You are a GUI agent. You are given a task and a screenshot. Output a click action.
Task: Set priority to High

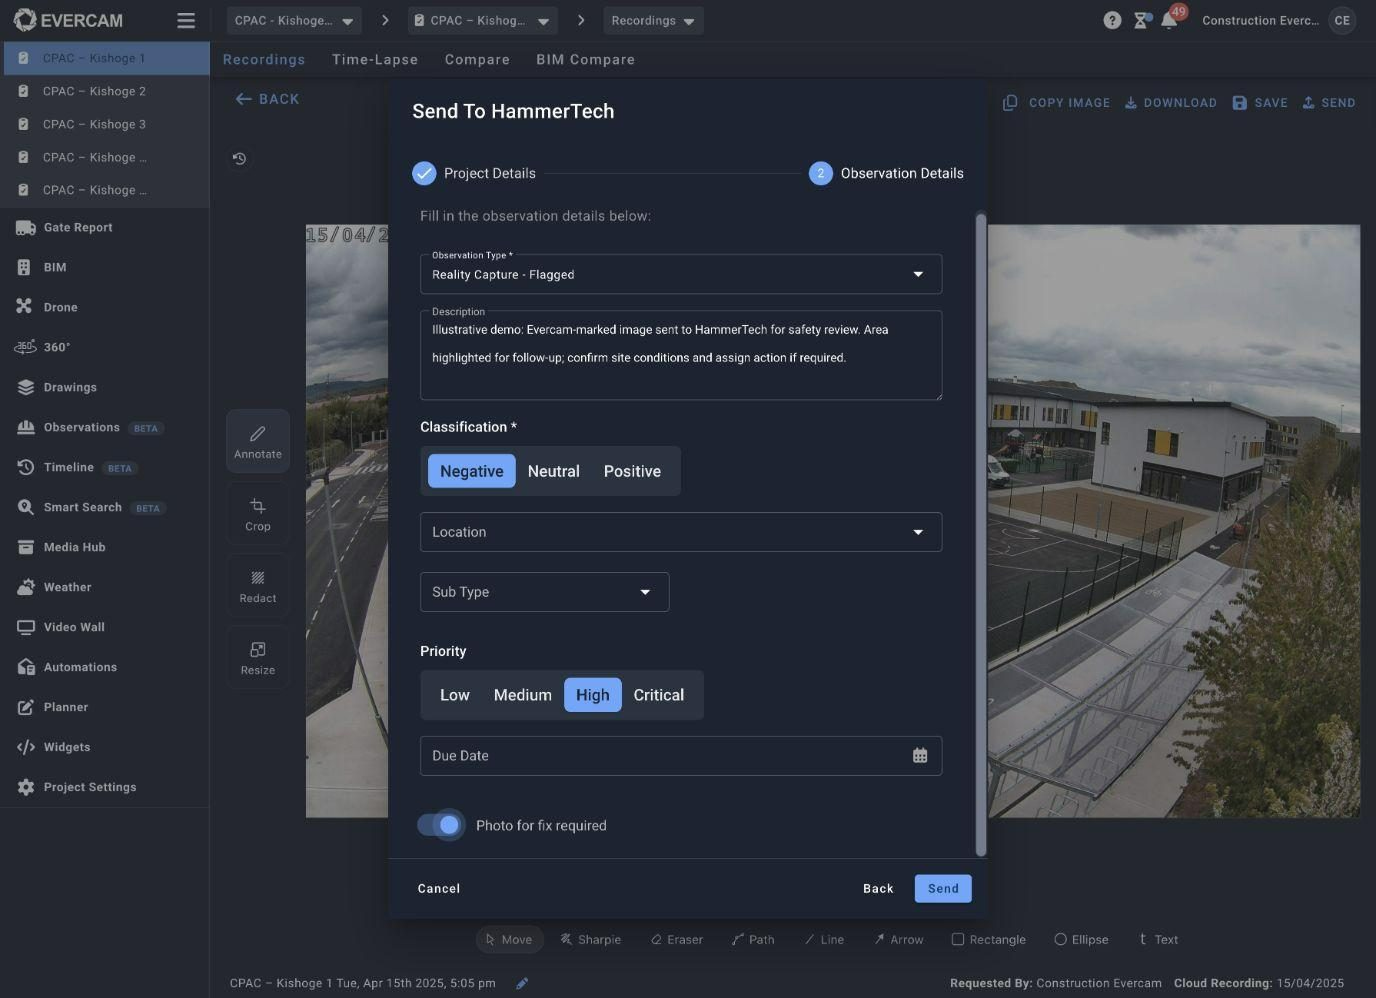pos(592,695)
